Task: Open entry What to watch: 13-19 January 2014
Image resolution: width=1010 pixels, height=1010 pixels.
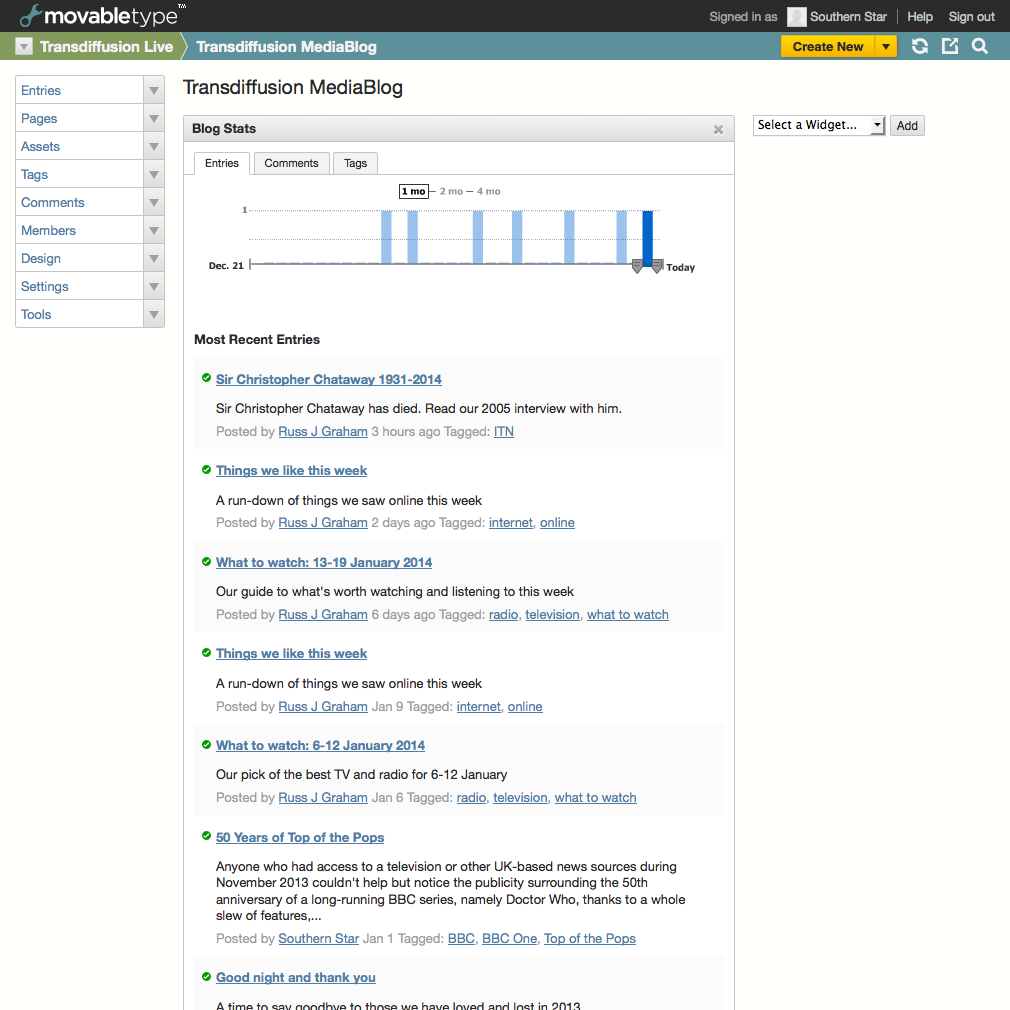Action: pos(323,562)
